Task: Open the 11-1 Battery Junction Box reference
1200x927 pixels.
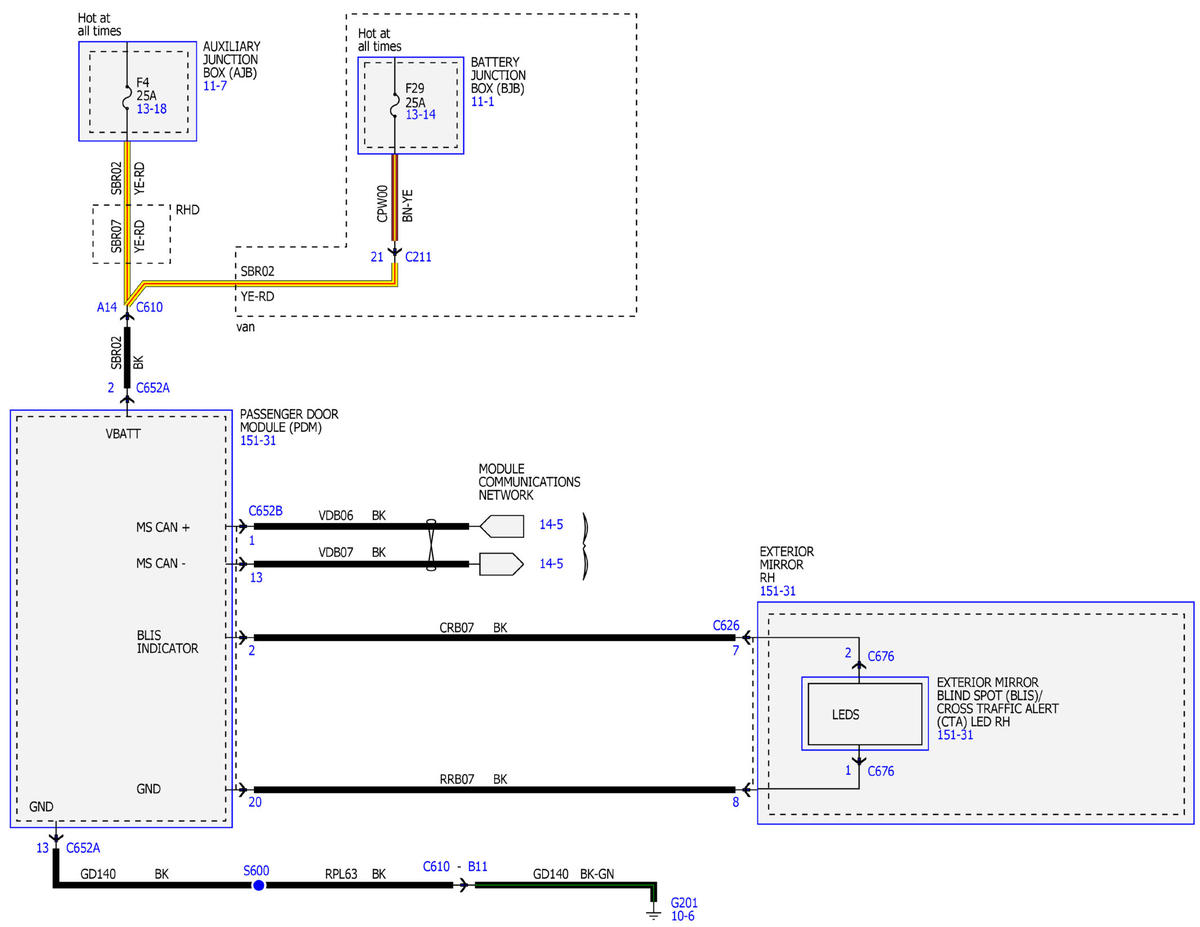Action: click(x=482, y=102)
